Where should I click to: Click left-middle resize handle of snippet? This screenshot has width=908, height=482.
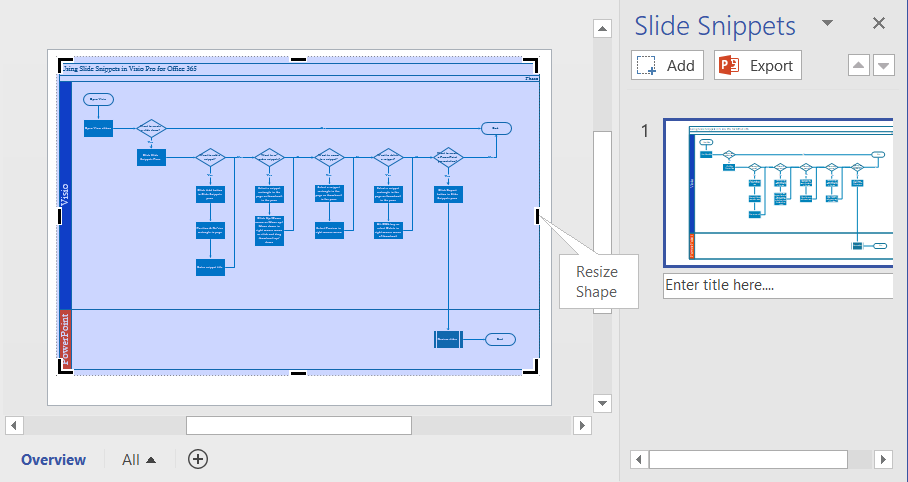(60, 216)
